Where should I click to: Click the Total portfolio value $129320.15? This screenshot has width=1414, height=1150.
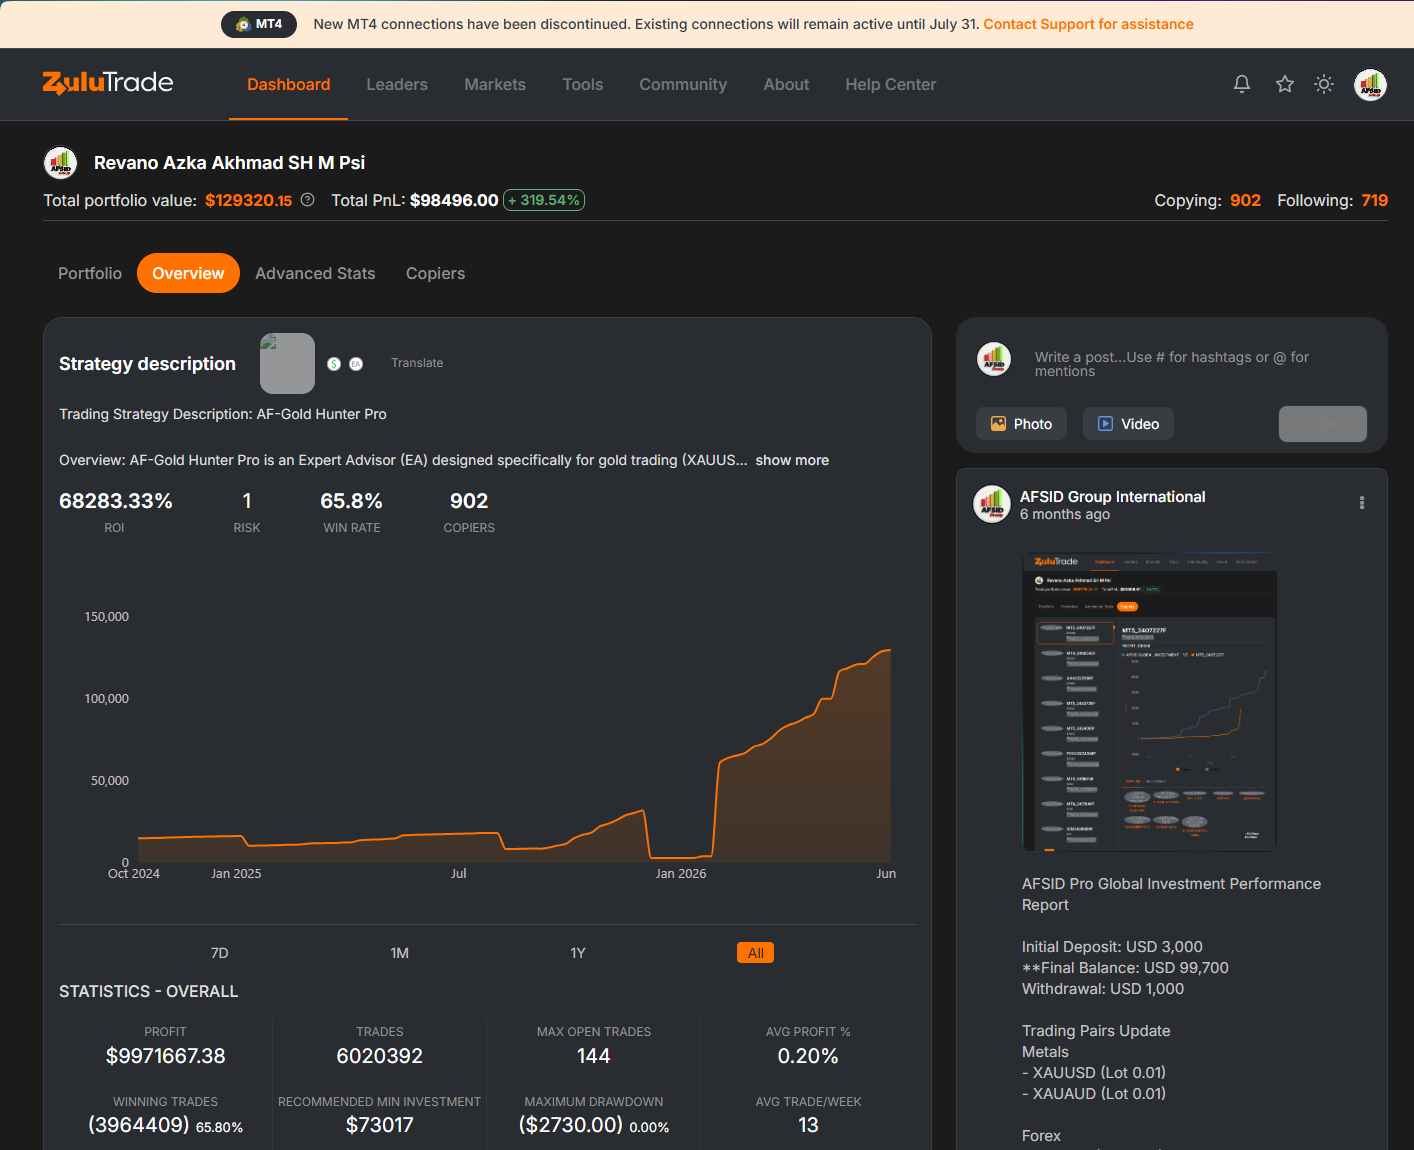tap(248, 200)
